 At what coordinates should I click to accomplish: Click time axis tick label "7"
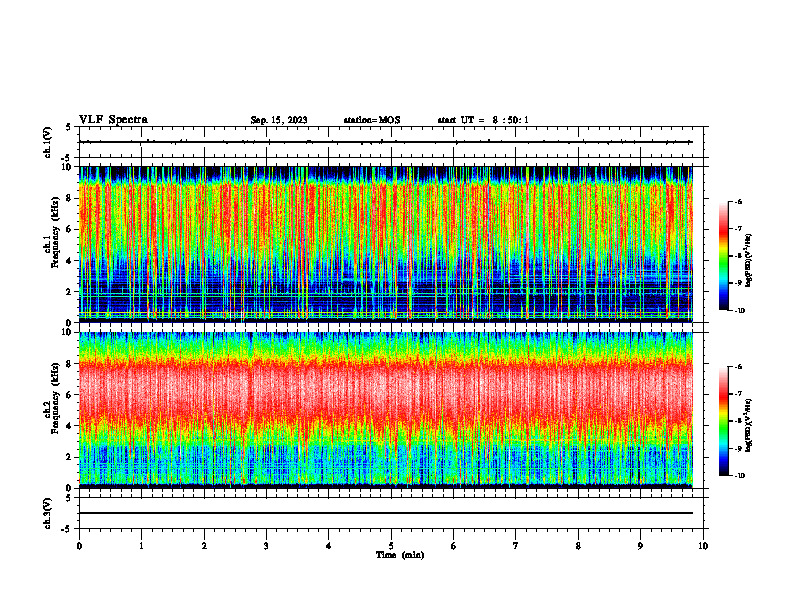[516, 546]
